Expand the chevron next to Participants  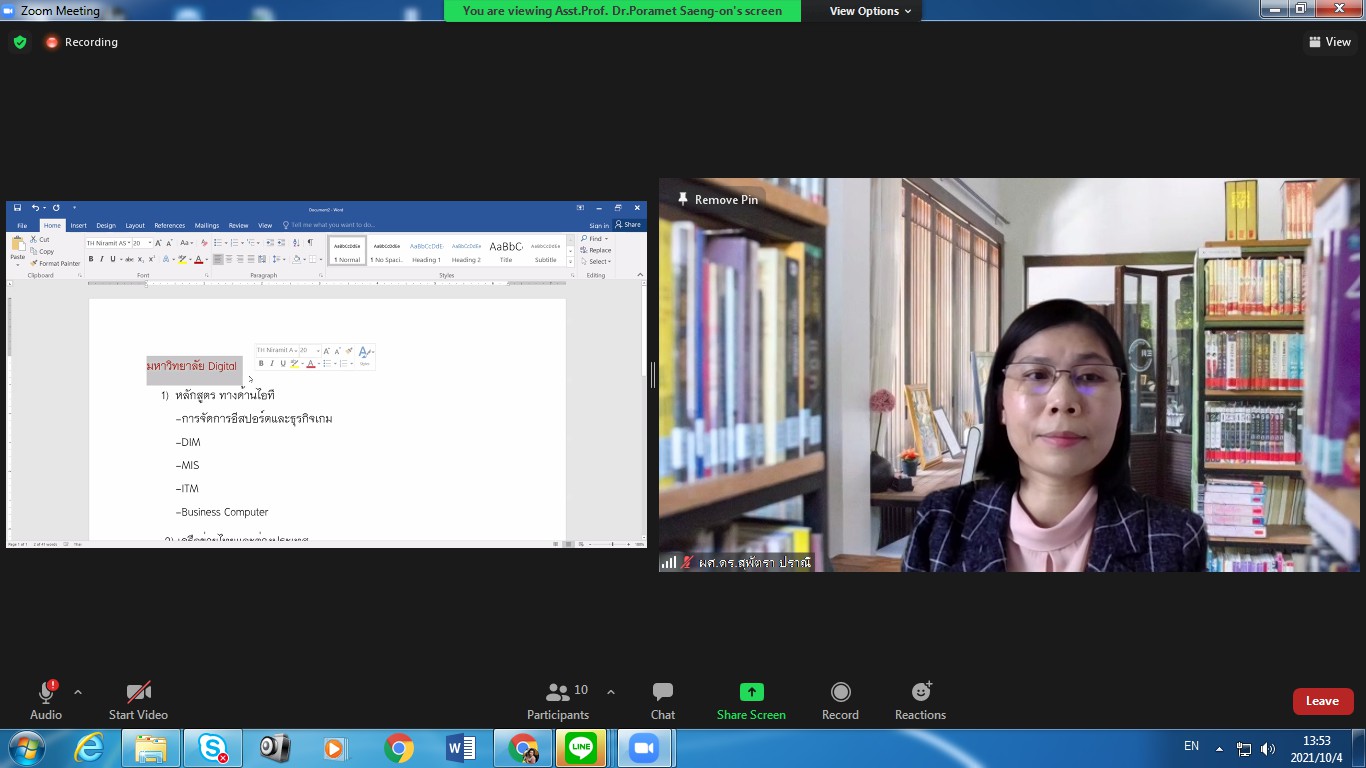click(611, 692)
